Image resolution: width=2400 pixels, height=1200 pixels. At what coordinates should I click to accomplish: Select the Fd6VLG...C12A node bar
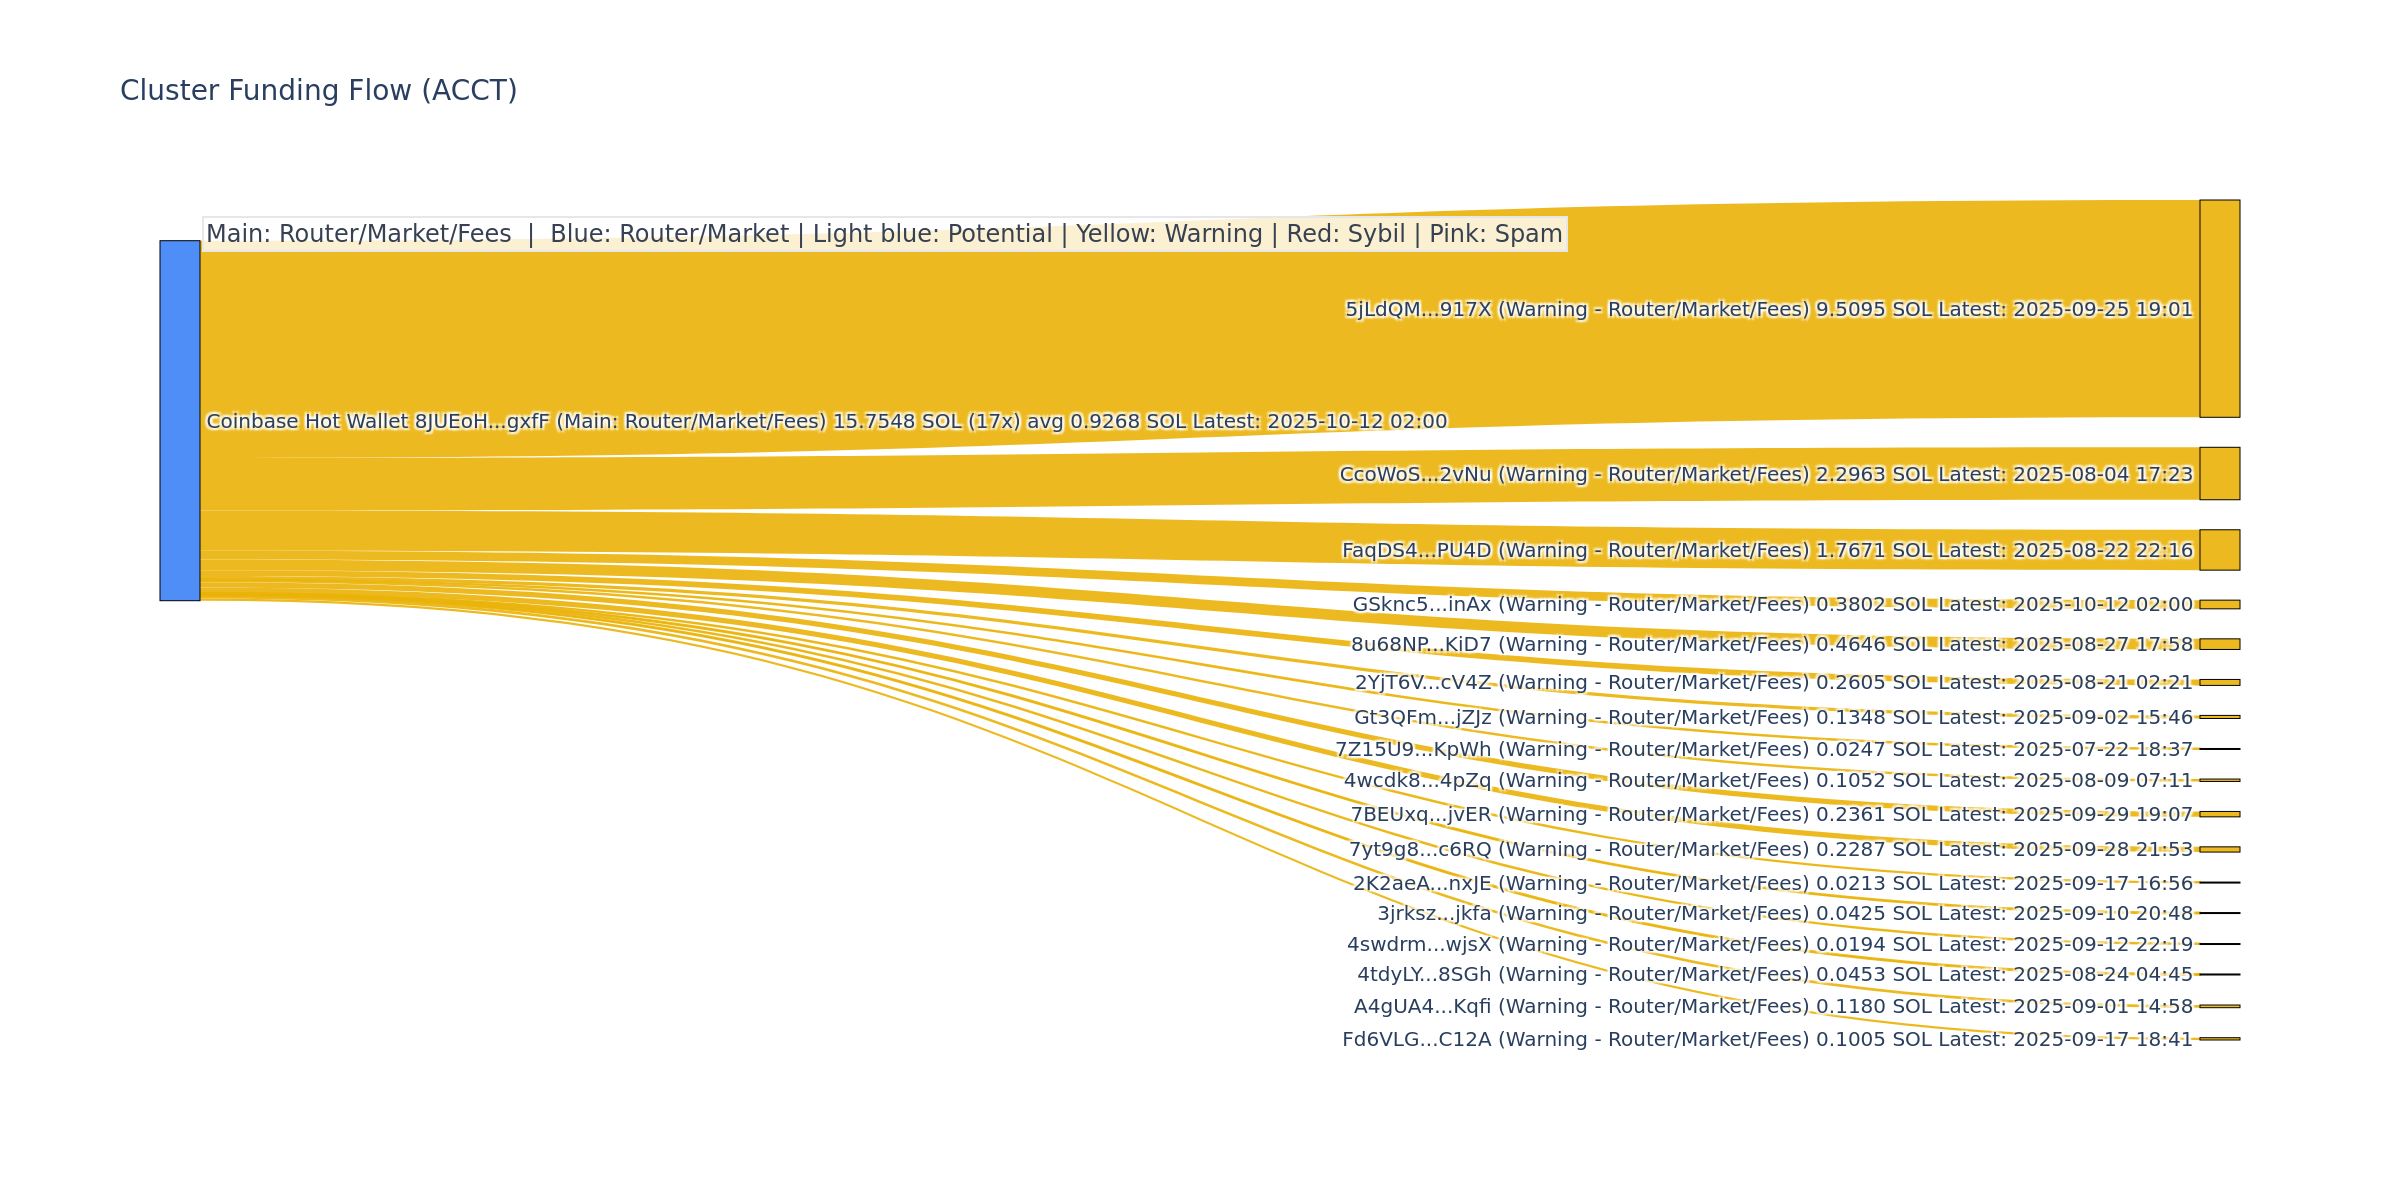[2219, 1039]
